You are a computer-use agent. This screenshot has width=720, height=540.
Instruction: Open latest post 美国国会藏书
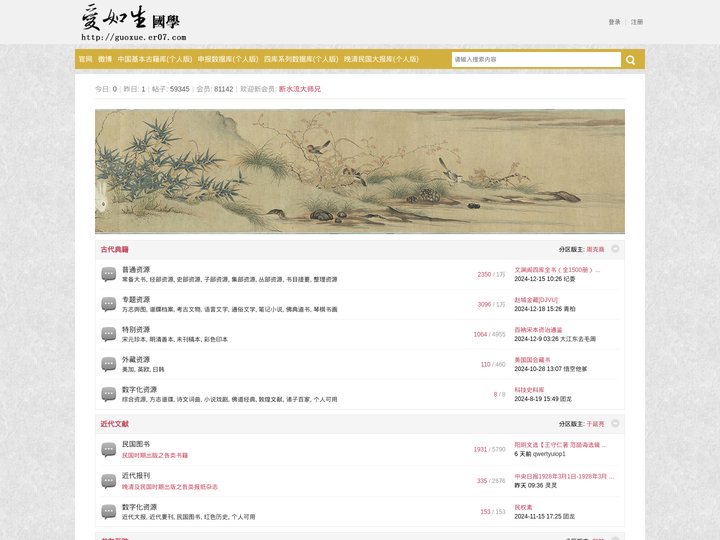pos(532,360)
